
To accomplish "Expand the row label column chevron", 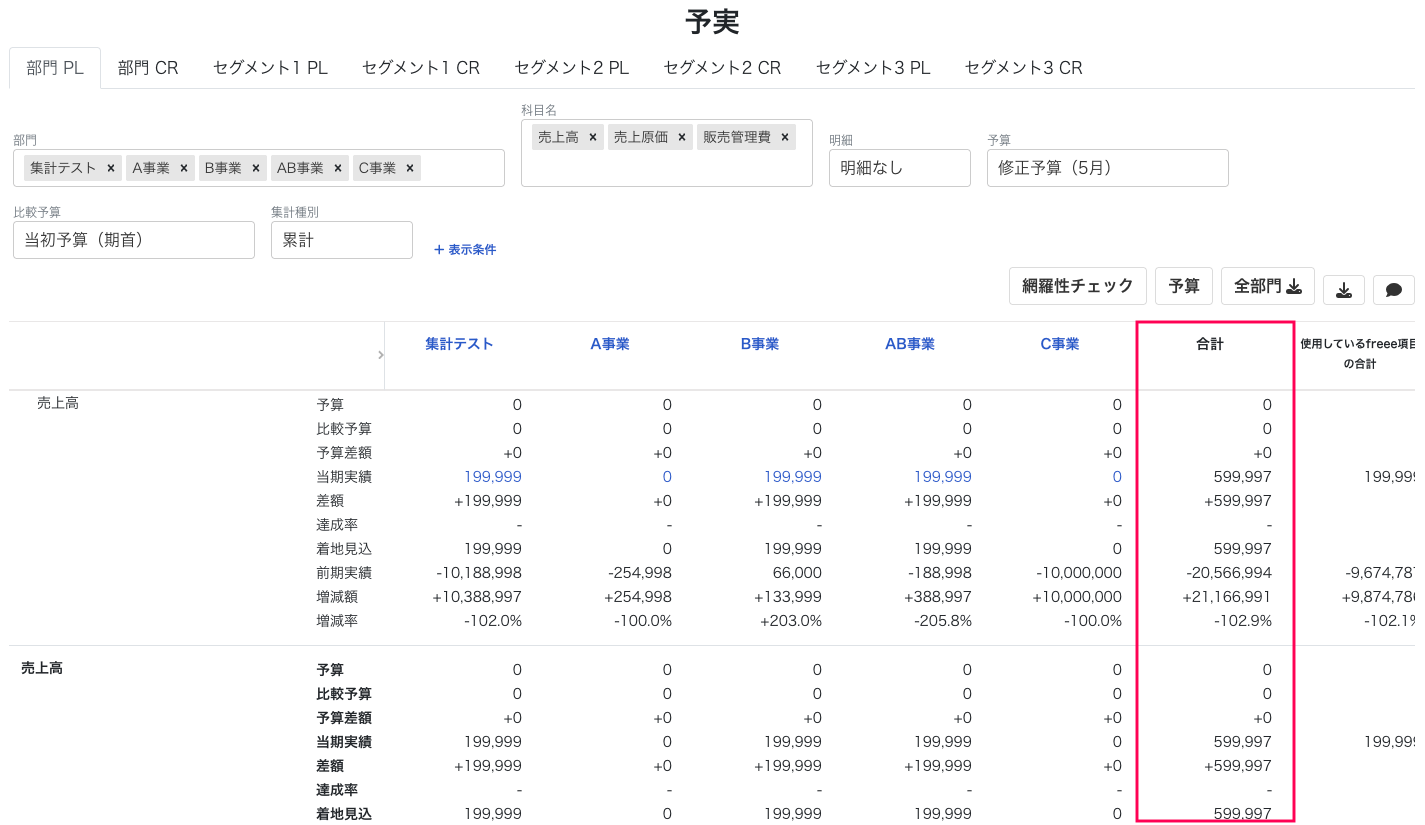I will 380,355.
